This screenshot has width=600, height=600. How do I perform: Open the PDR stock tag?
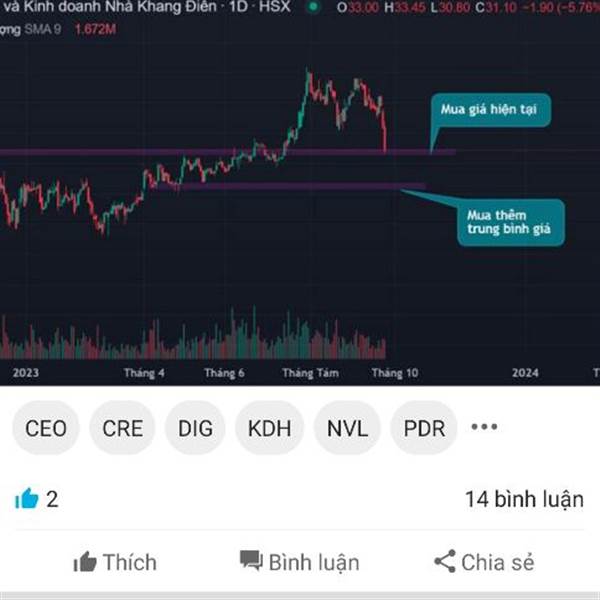[424, 428]
